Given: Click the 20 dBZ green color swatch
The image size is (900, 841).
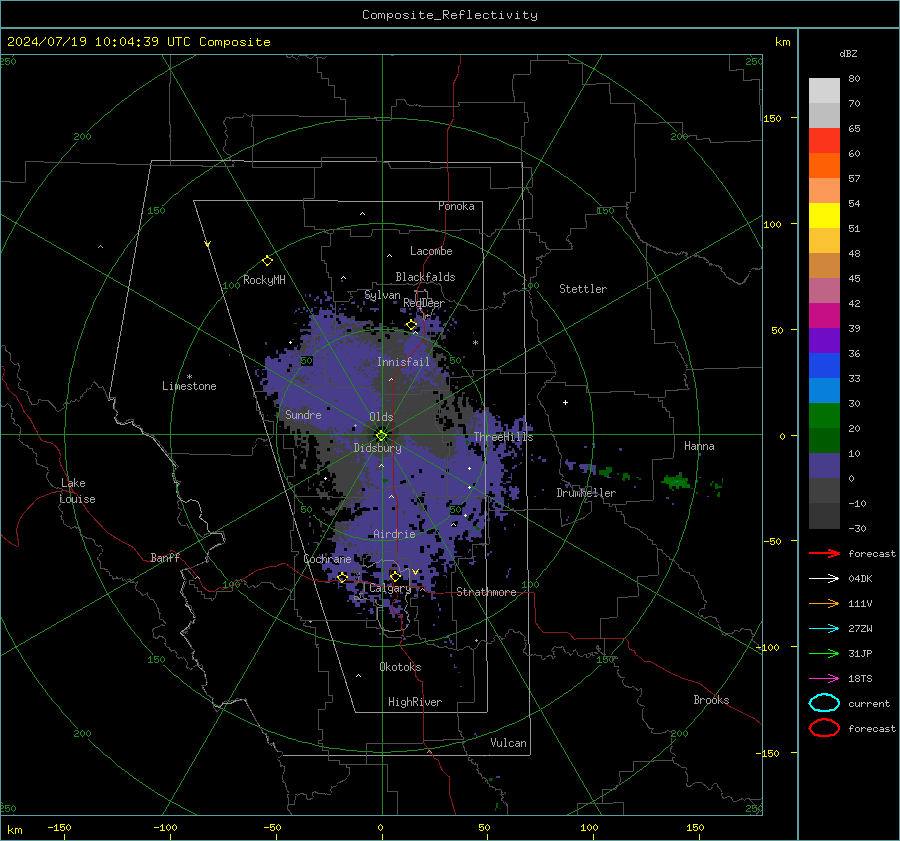Looking at the screenshot, I should click(x=824, y=416).
